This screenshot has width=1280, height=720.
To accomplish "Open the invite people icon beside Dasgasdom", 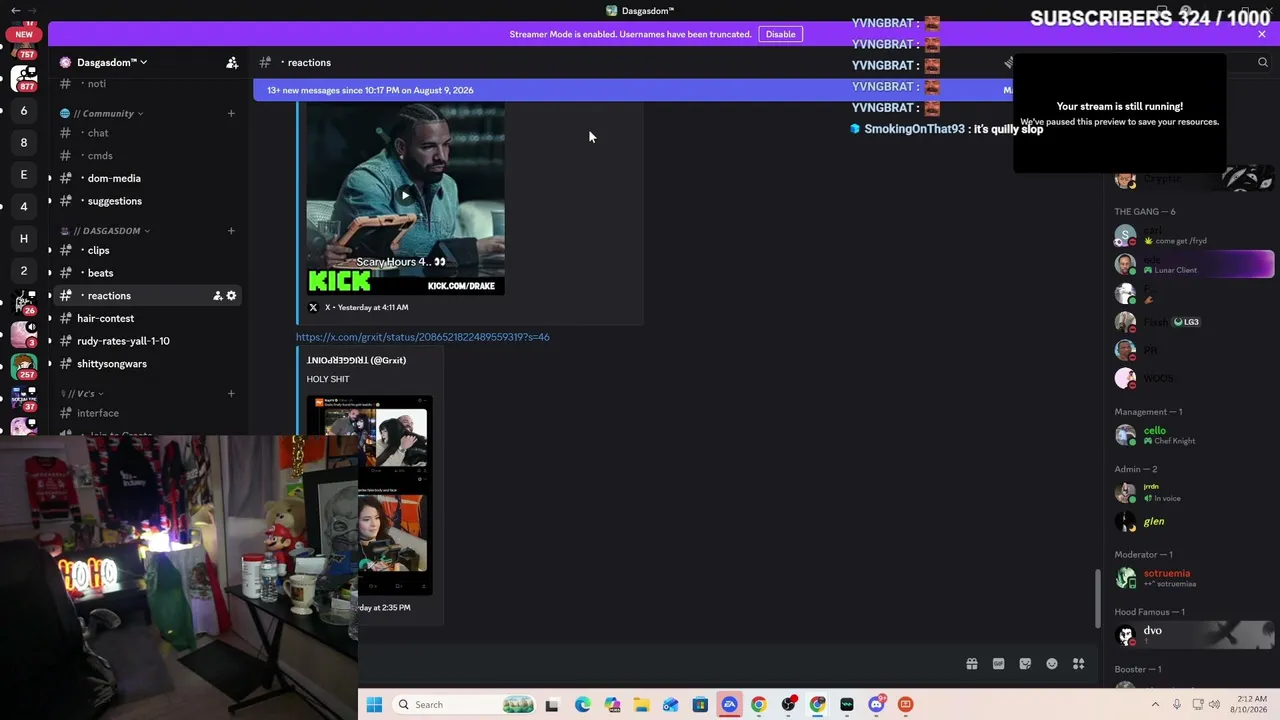I will 232,62.
